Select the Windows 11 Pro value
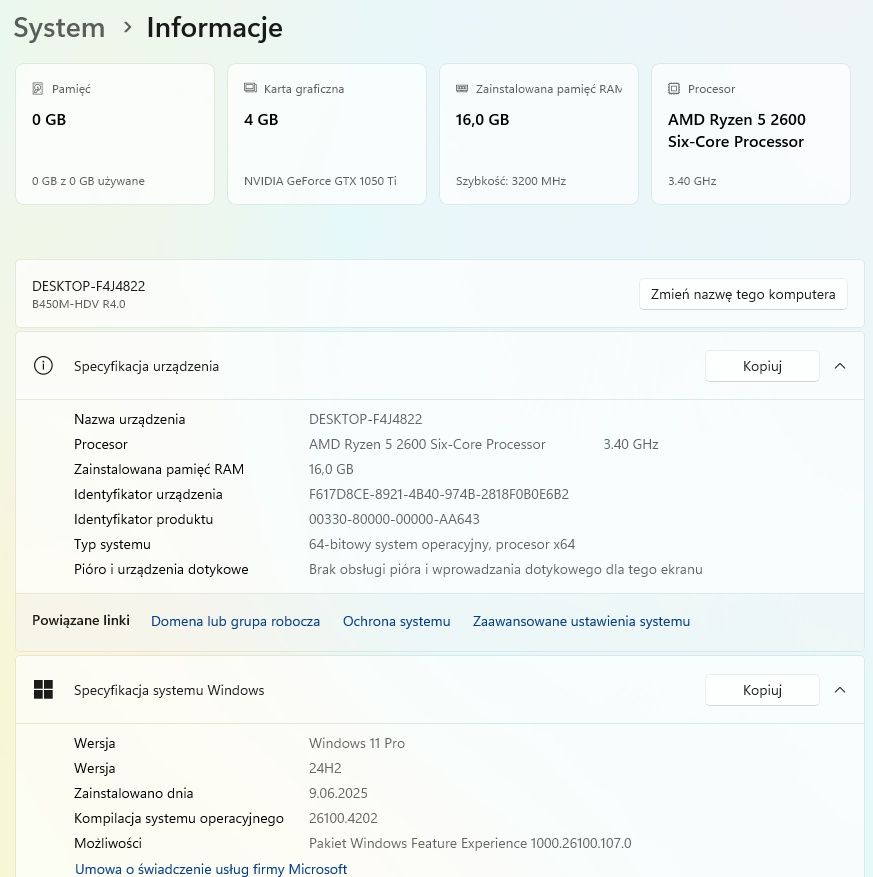Screen dimensions: 873x877 pyautogui.click(x=357, y=743)
